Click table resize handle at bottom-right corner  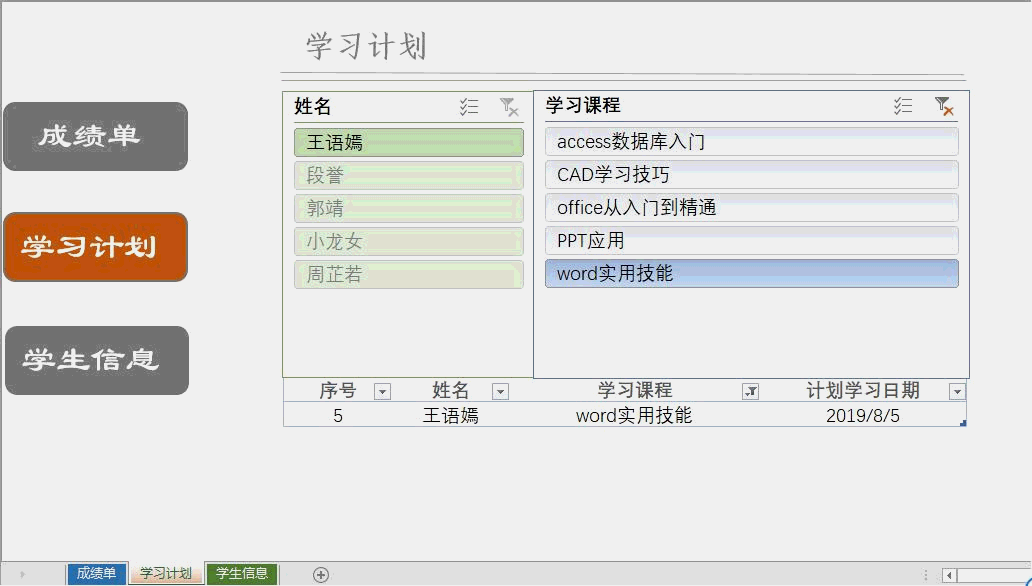point(963,423)
